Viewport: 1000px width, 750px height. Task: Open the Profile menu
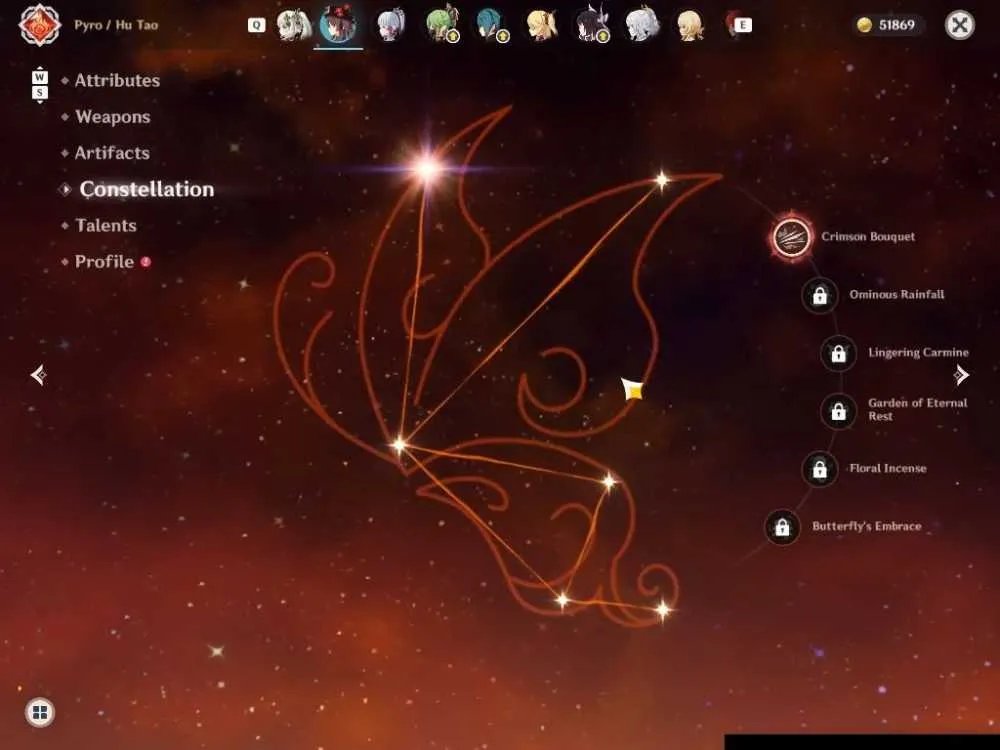(105, 262)
